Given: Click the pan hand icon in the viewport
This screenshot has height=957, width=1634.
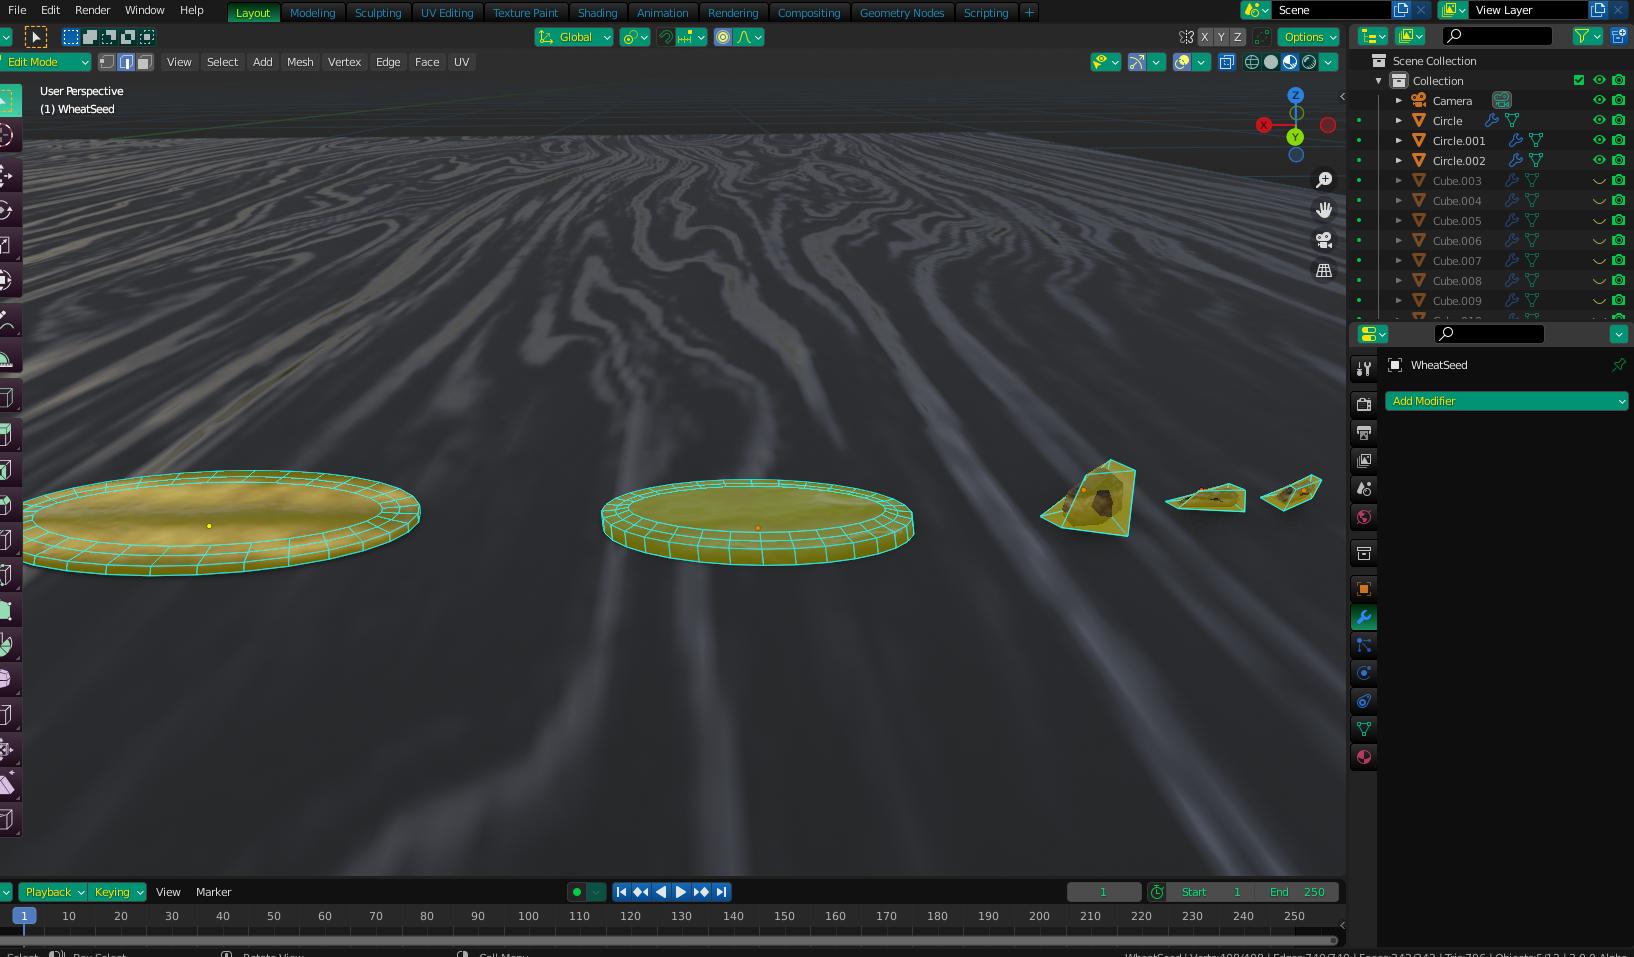Looking at the screenshot, I should click(1324, 210).
